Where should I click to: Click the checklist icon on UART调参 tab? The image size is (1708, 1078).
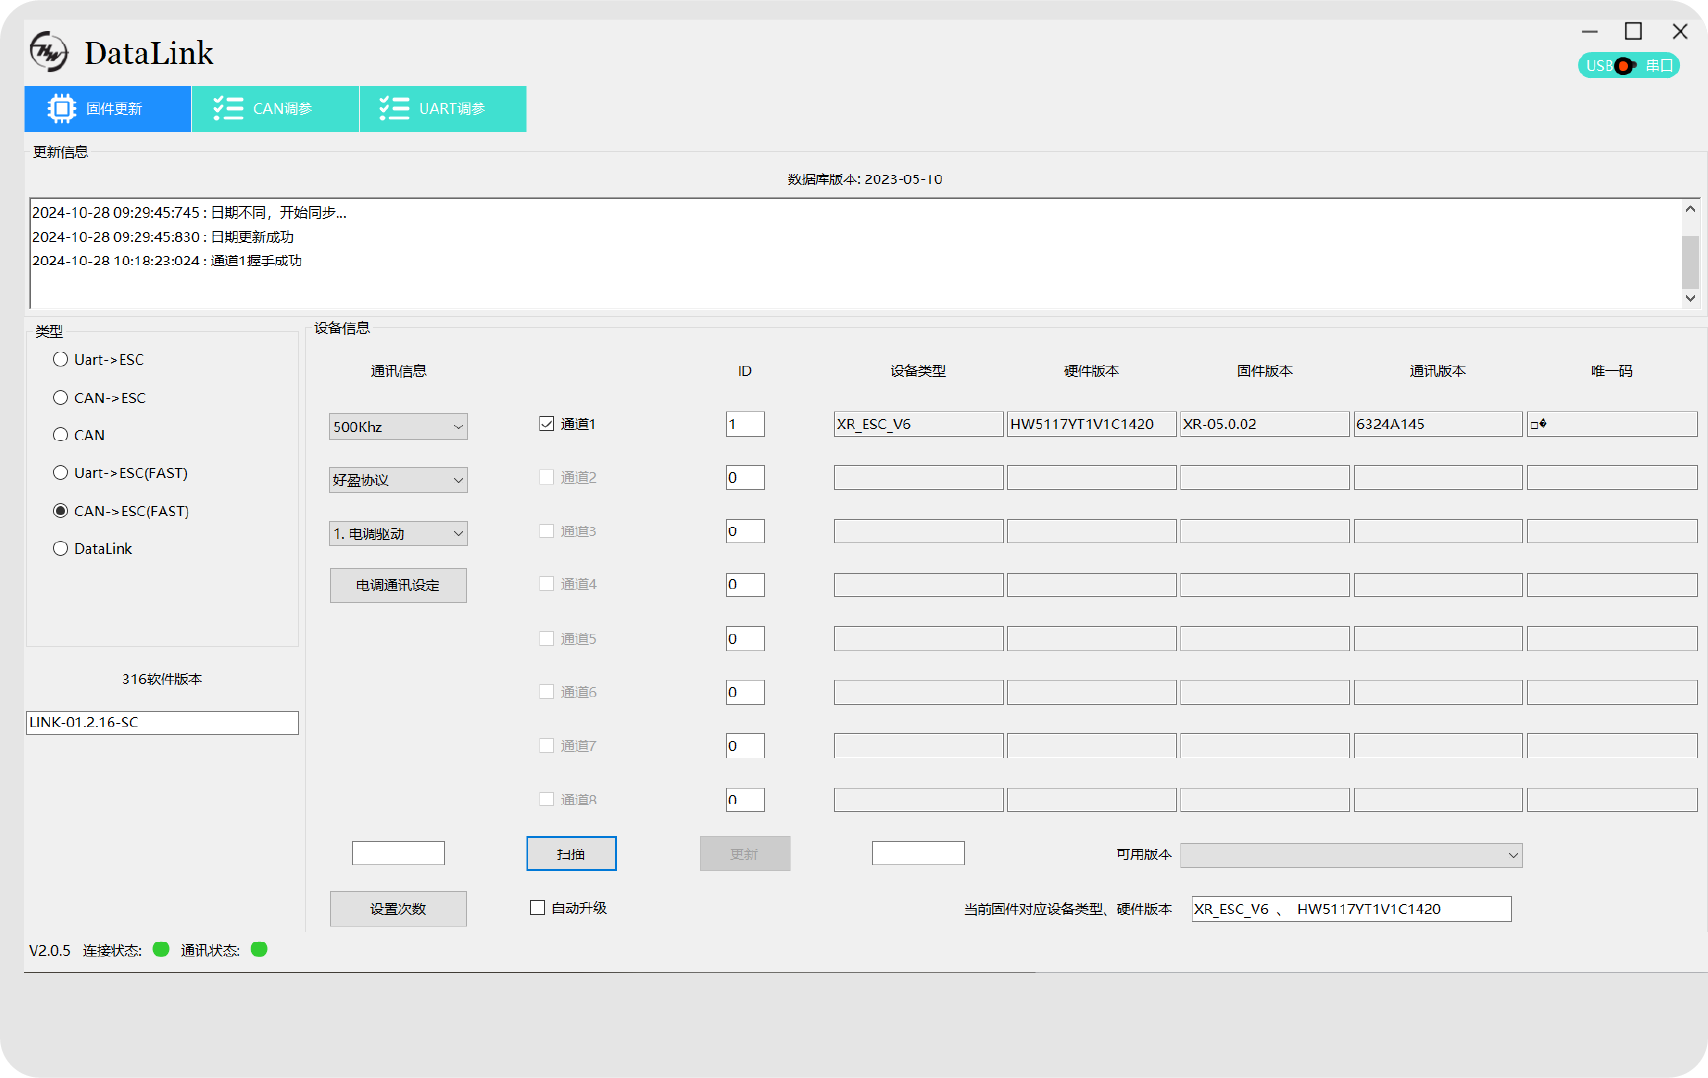pos(394,108)
